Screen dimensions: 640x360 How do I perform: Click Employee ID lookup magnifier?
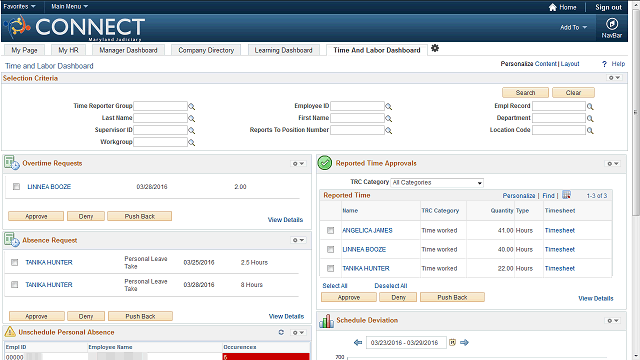[389, 107]
